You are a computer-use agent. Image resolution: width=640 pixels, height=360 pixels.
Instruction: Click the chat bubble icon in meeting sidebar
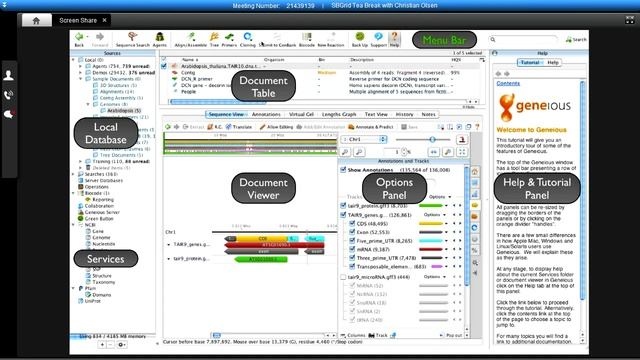(x=9, y=114)
